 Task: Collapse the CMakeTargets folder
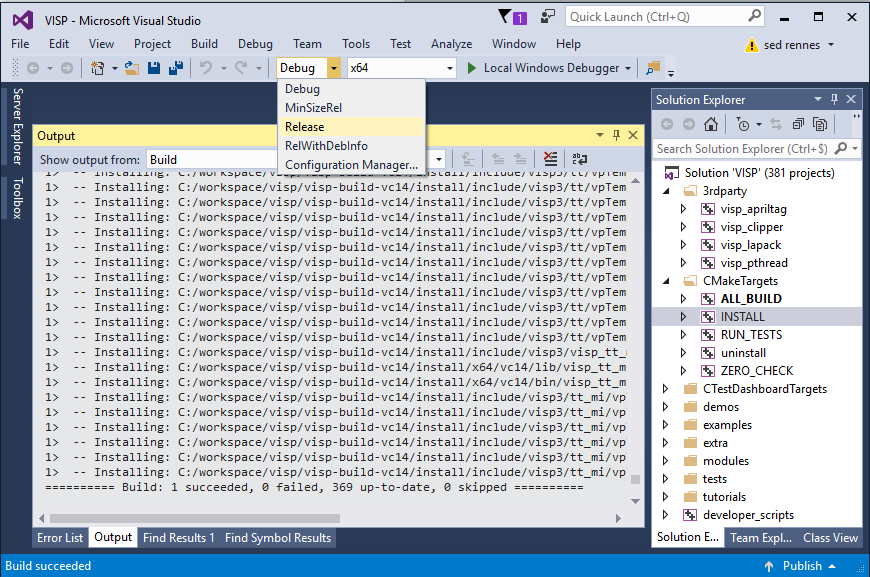pyautogui.click(x=666, y=281)
